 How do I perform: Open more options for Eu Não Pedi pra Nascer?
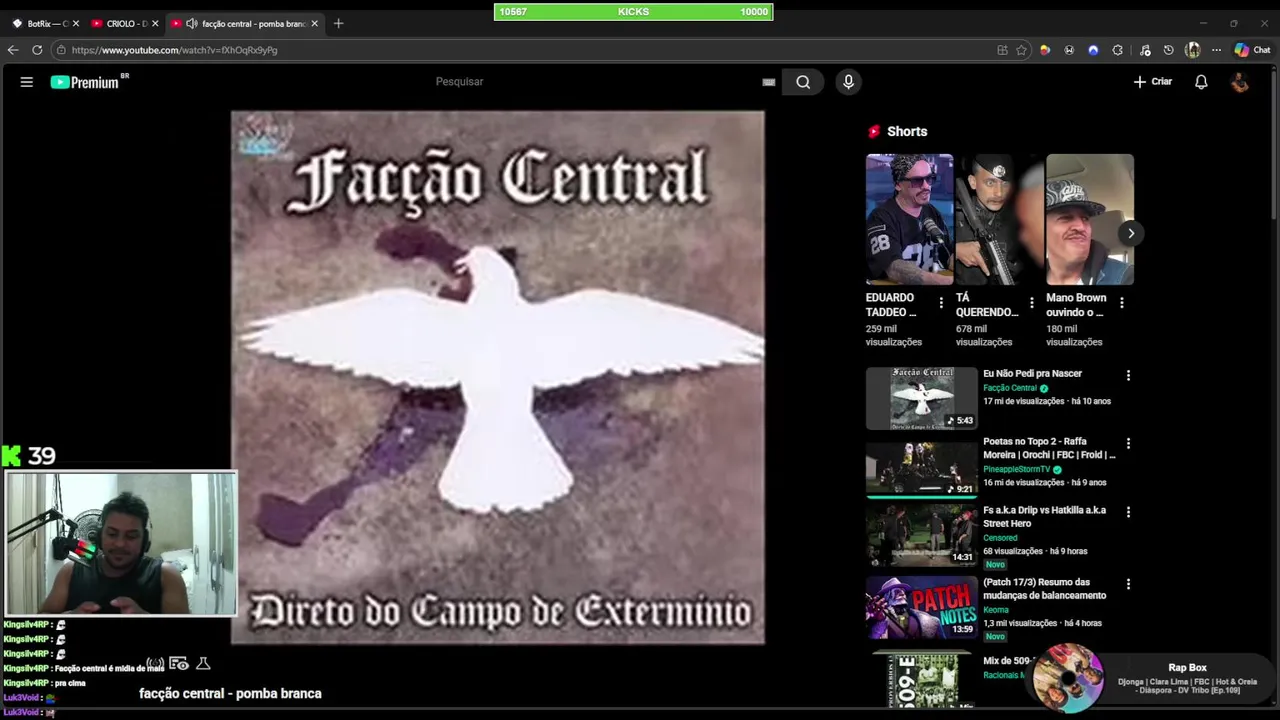click(1128, 376)
